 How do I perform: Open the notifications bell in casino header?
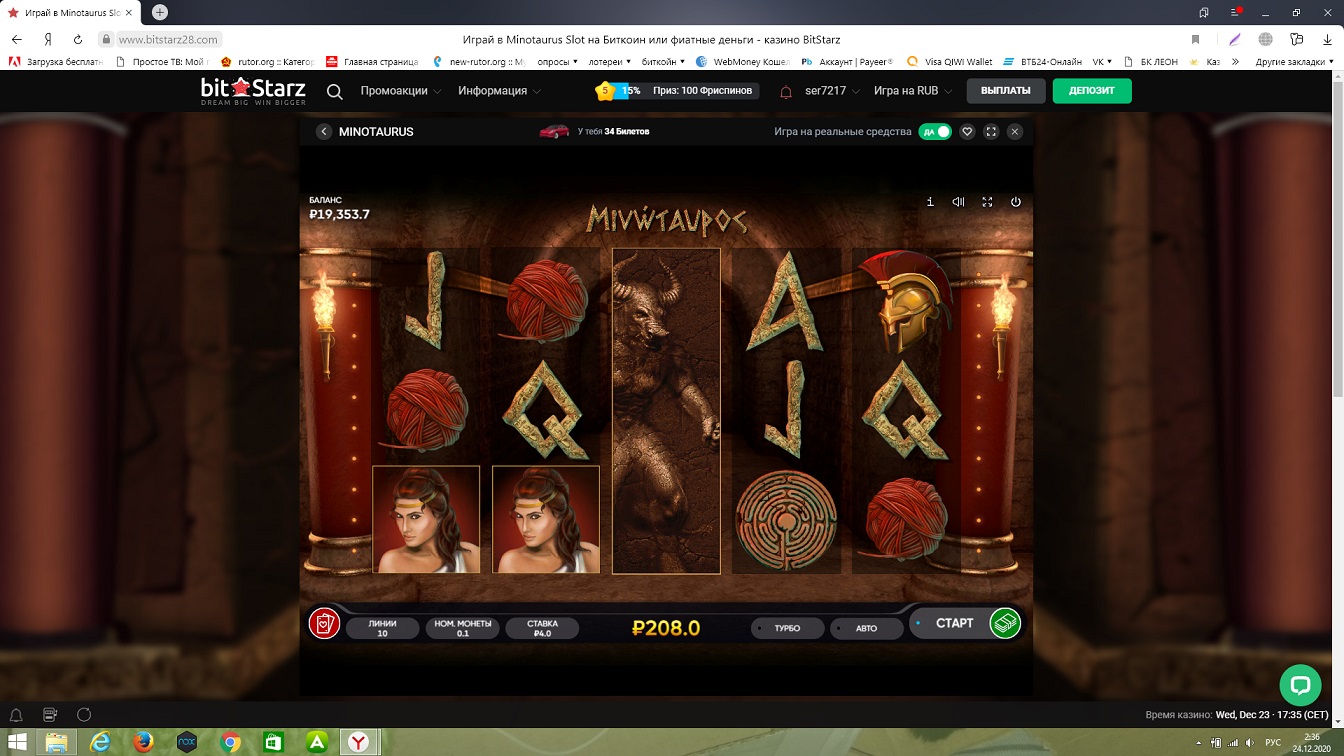(x=786, y=92)
